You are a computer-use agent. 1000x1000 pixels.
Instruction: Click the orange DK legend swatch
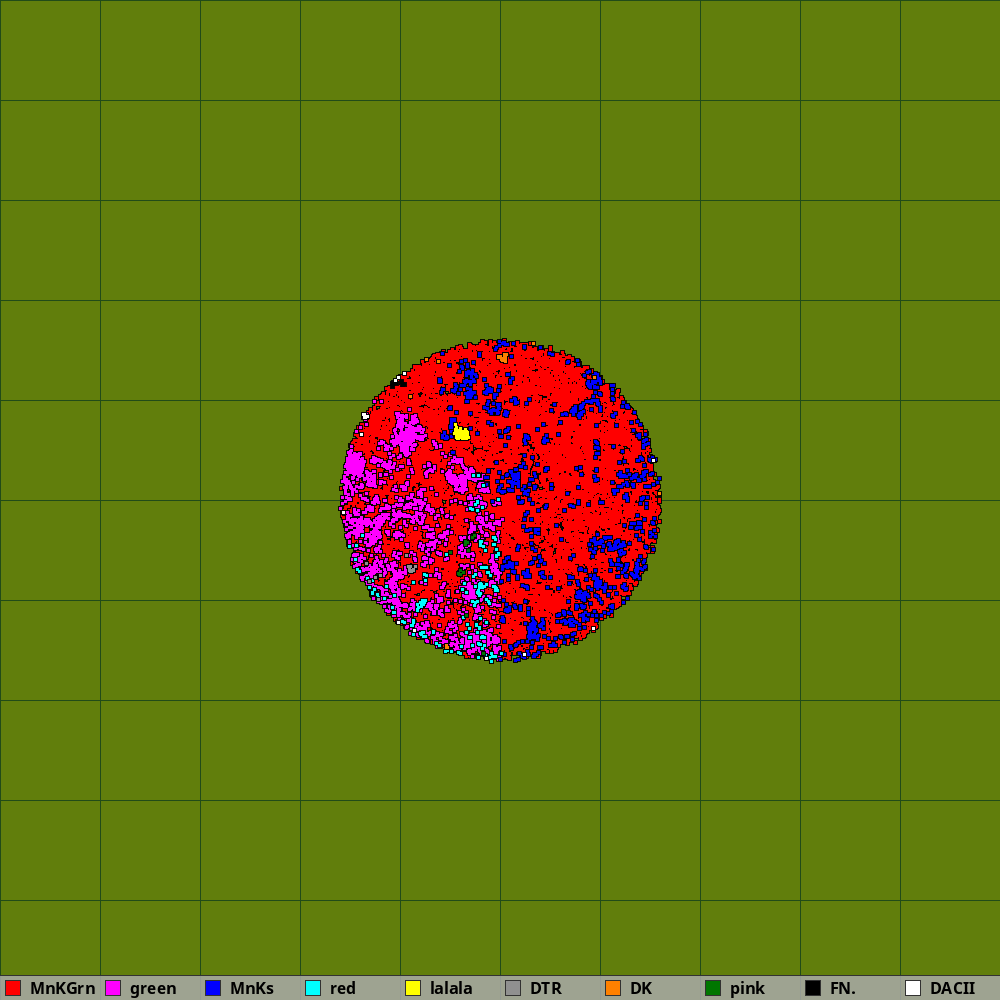pyautogui.click(x=613, y=988)
